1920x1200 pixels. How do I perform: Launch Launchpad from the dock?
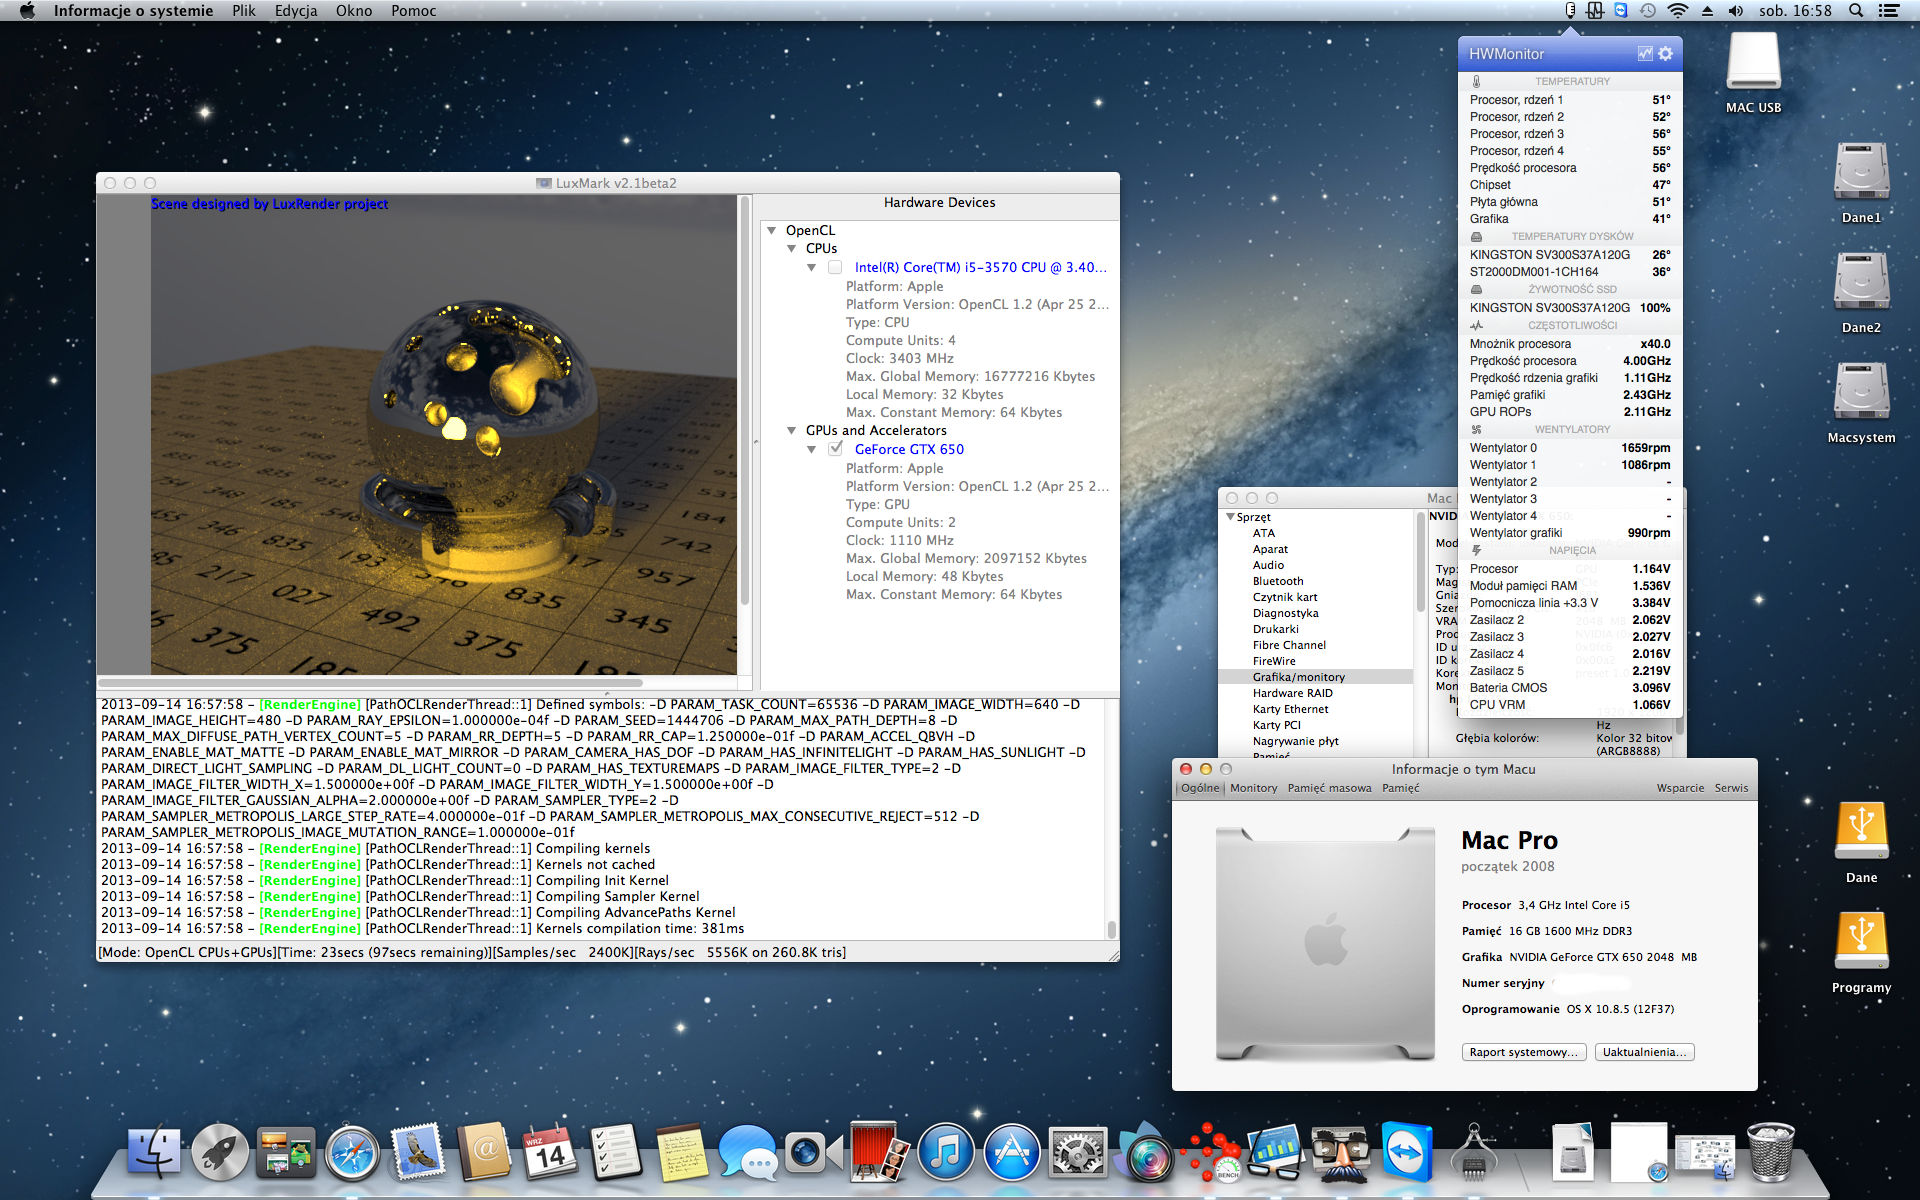coord(220,1153)
